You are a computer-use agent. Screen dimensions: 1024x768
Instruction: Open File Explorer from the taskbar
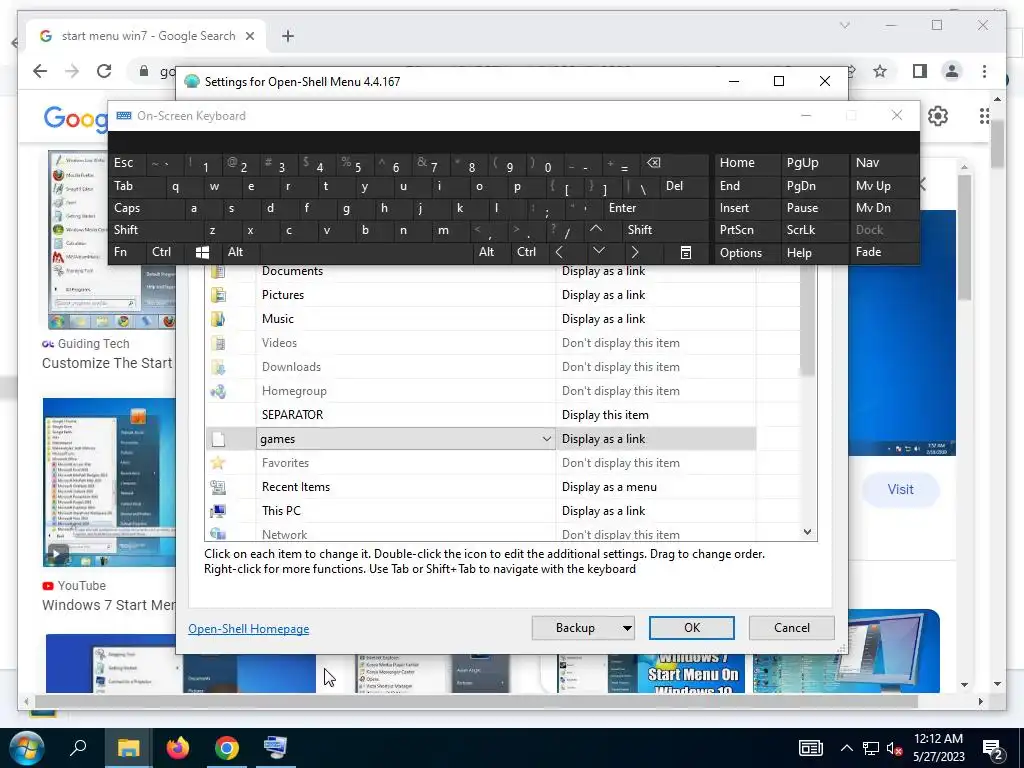click(128, 748)
